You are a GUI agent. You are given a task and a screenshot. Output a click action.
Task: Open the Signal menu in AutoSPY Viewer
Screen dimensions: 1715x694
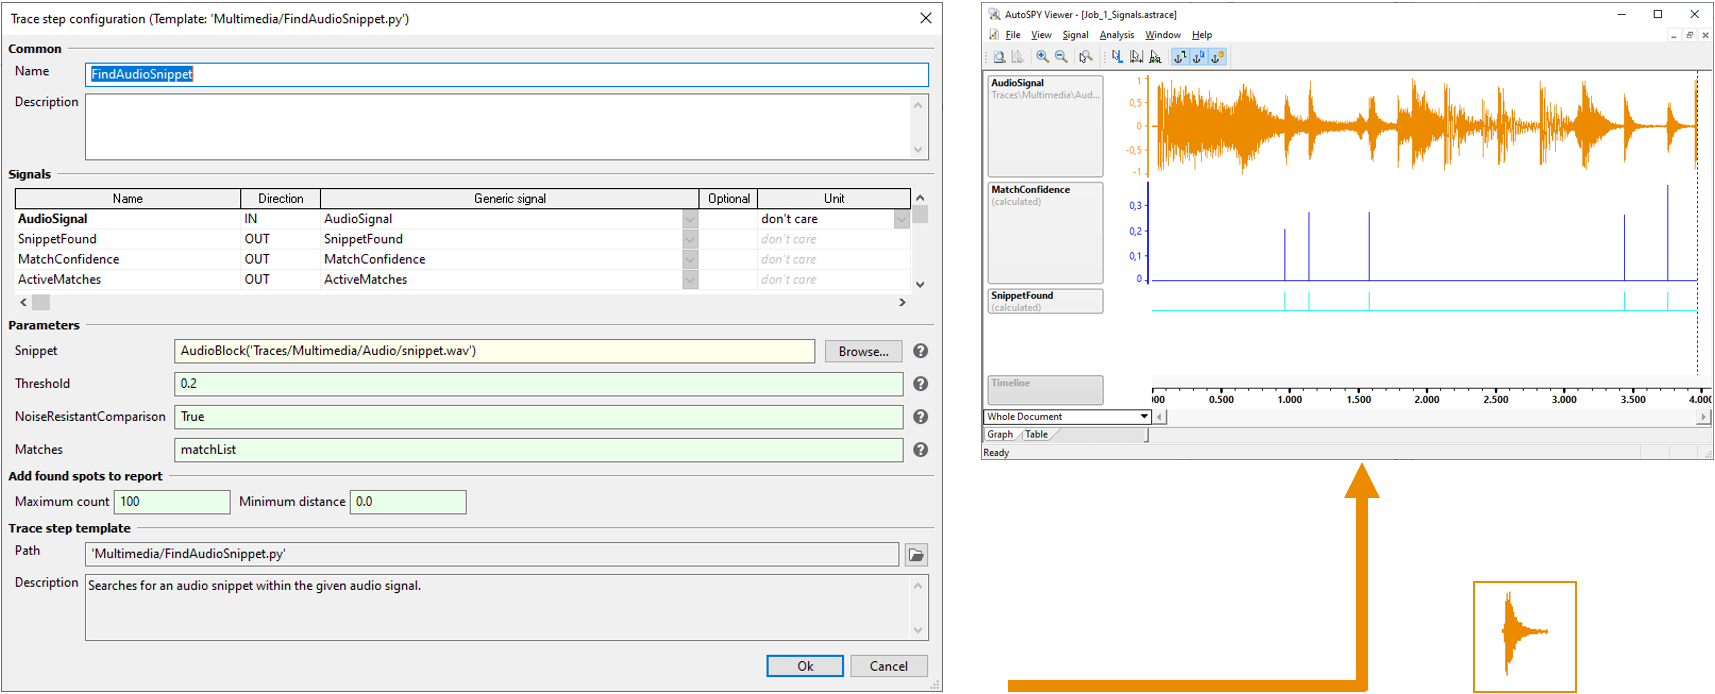coord(1075,35)
